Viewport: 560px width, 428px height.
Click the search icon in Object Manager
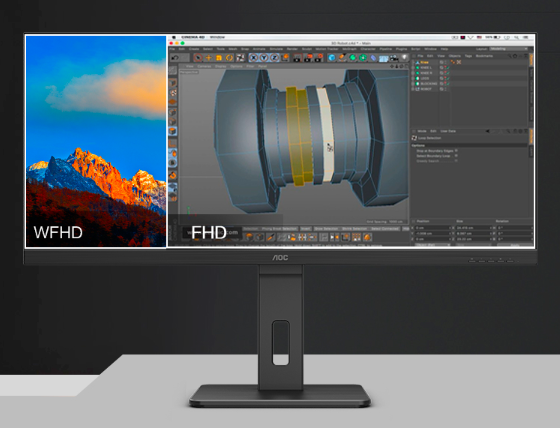tap(510, 56)
